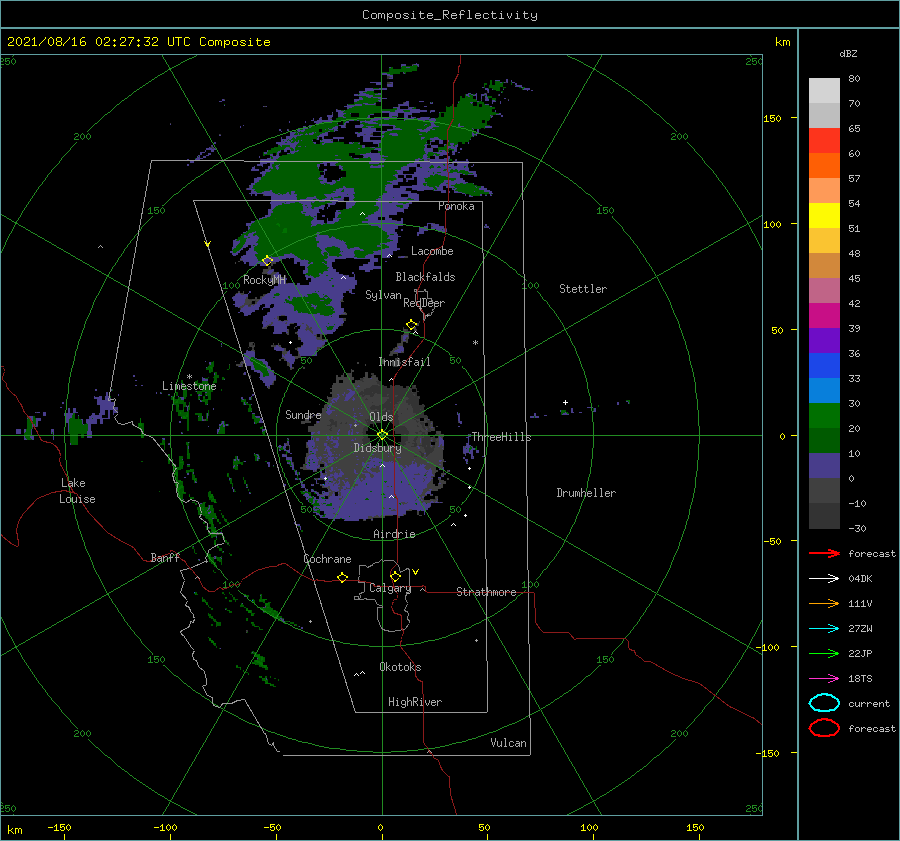Click the Calgary city label
900x841 pixels.
coord(390,588)
